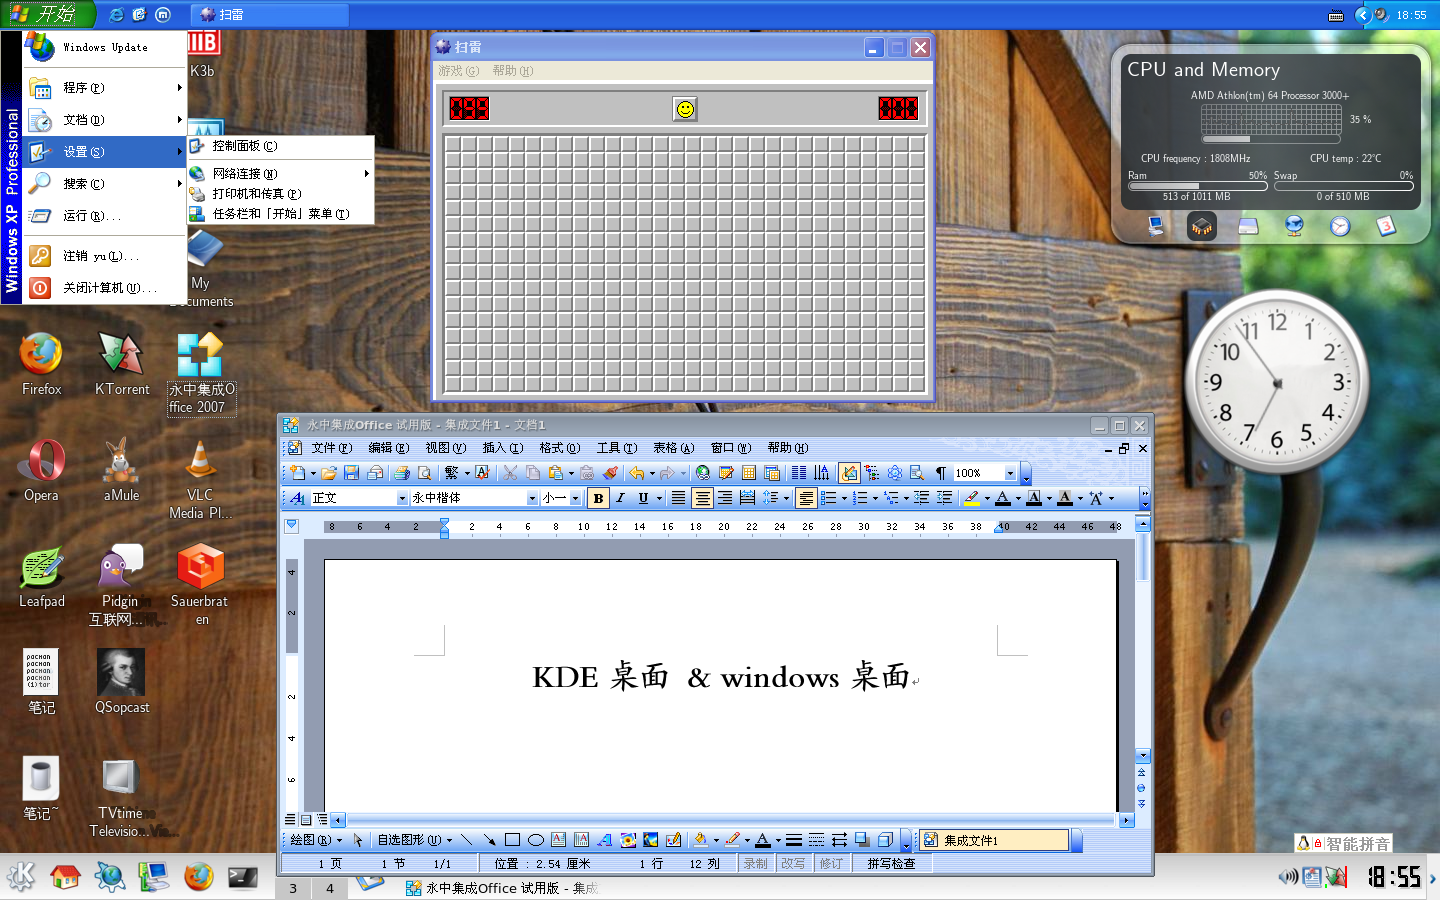
Task: Click the Office vertical scrollbar down arrow
Action: click(x=1143, y=756)
